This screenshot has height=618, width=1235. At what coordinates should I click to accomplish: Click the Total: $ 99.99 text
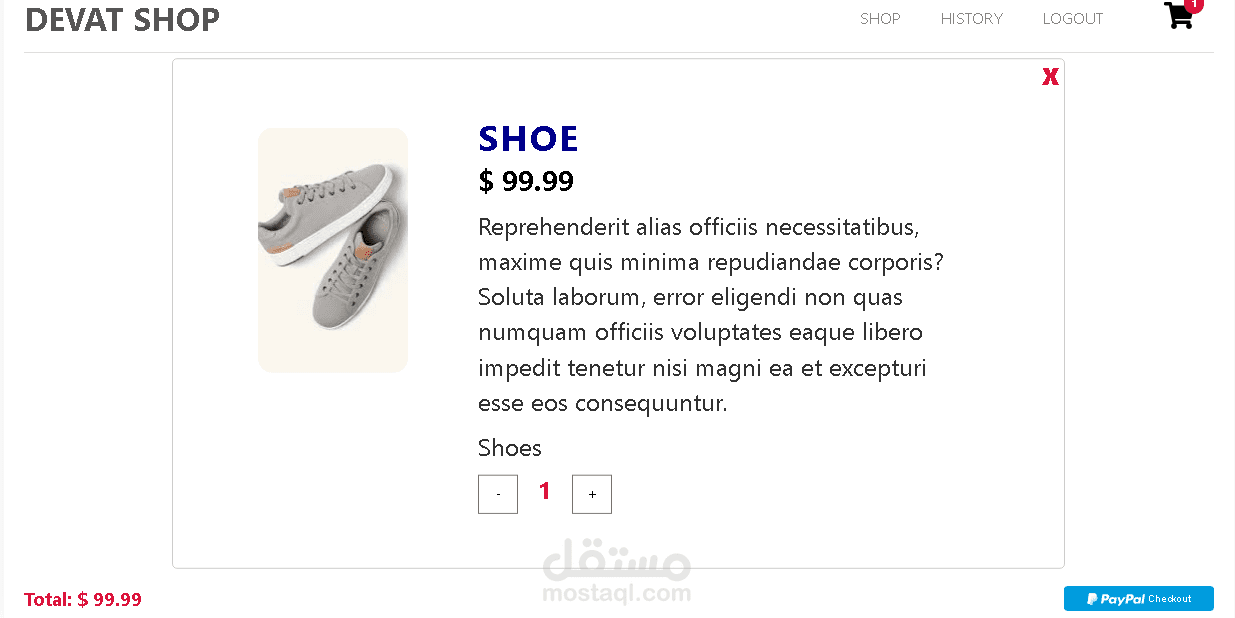point(83,600)
